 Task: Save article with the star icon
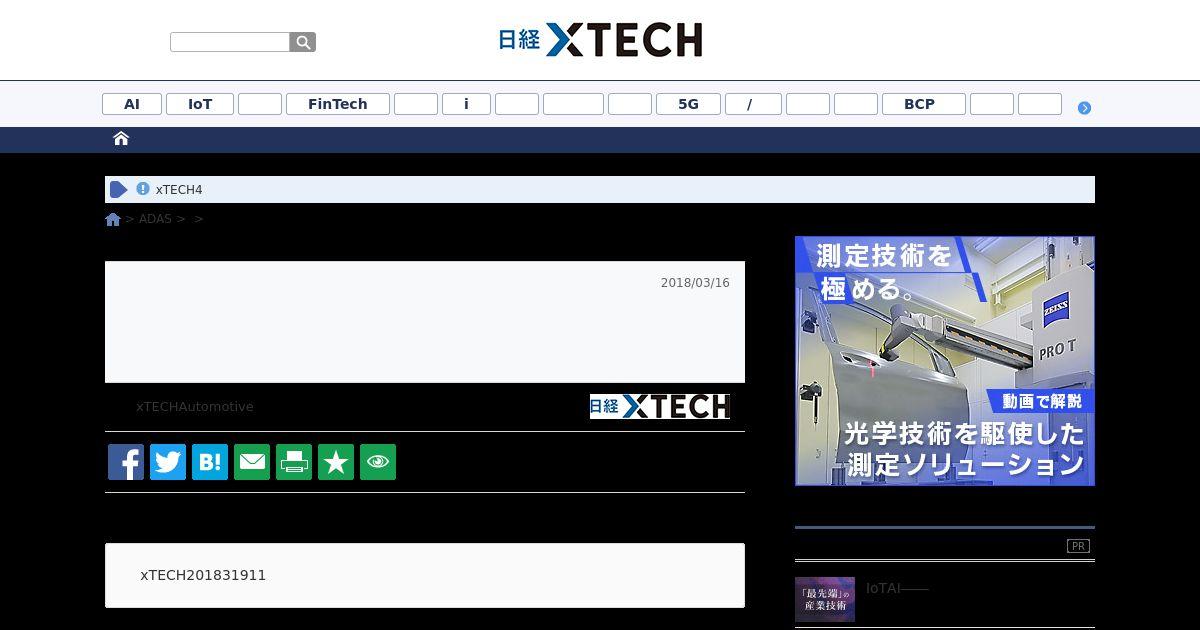point(336,462)
